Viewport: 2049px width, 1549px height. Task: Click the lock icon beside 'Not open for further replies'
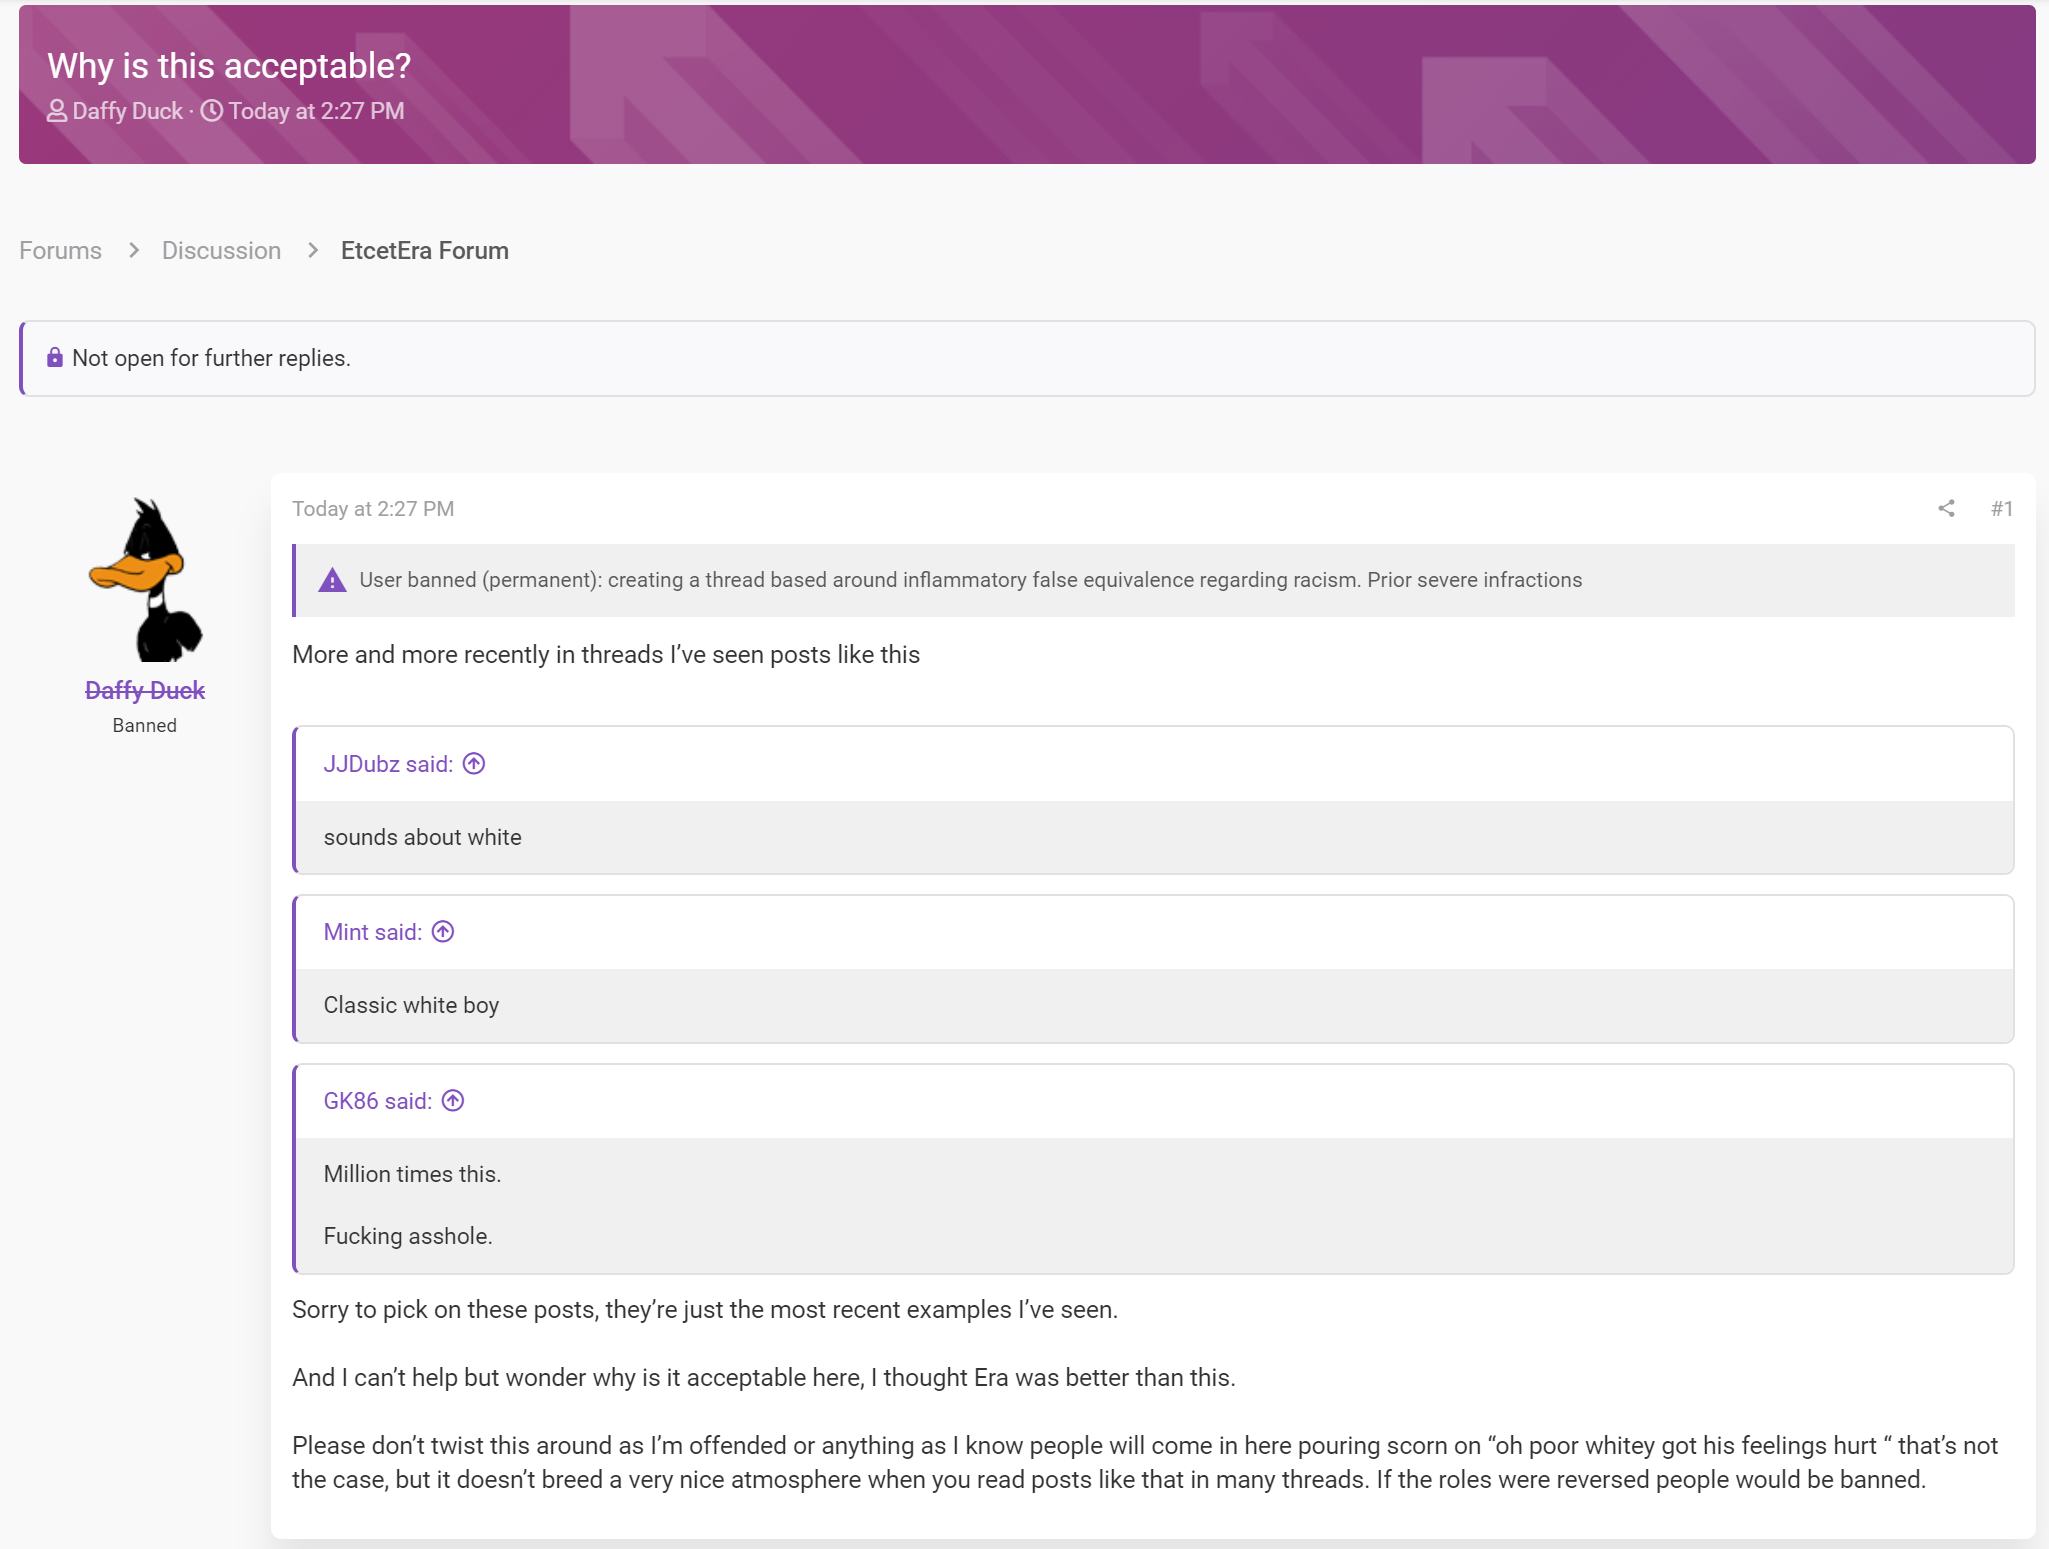point(55,357)
